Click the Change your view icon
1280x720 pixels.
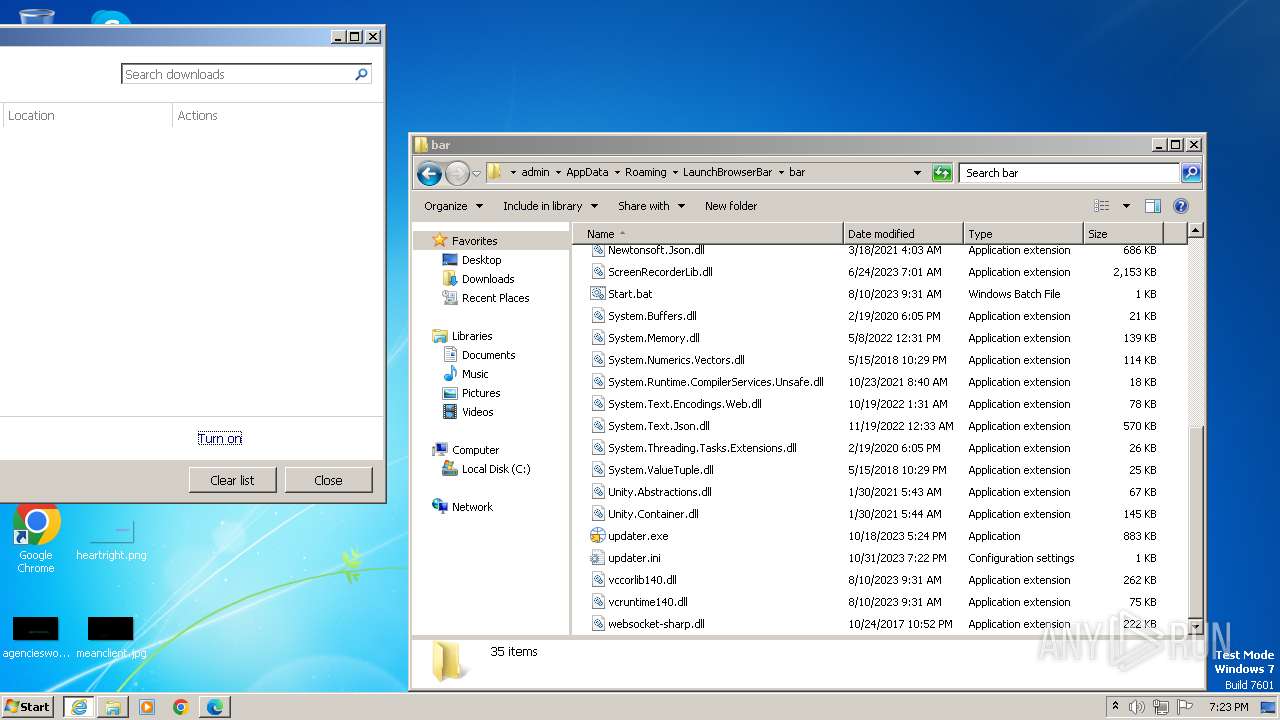(1102, 206)
